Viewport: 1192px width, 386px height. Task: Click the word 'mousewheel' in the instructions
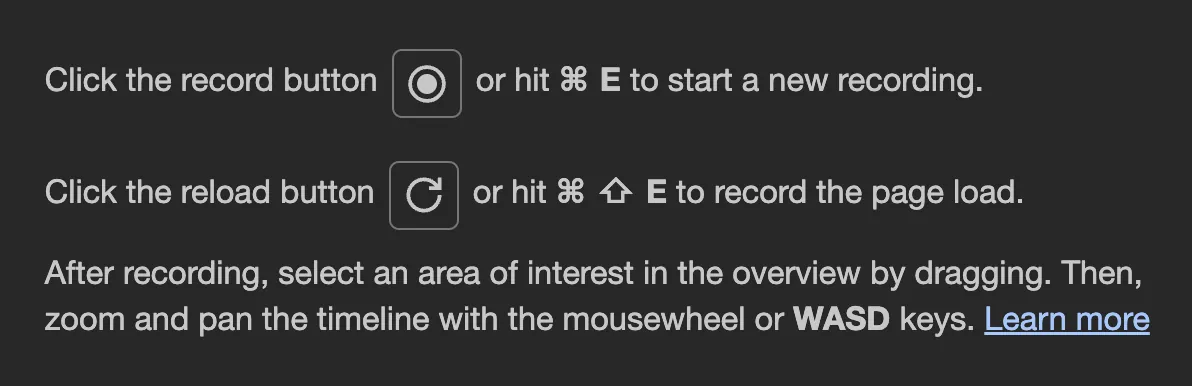point(654,319)
